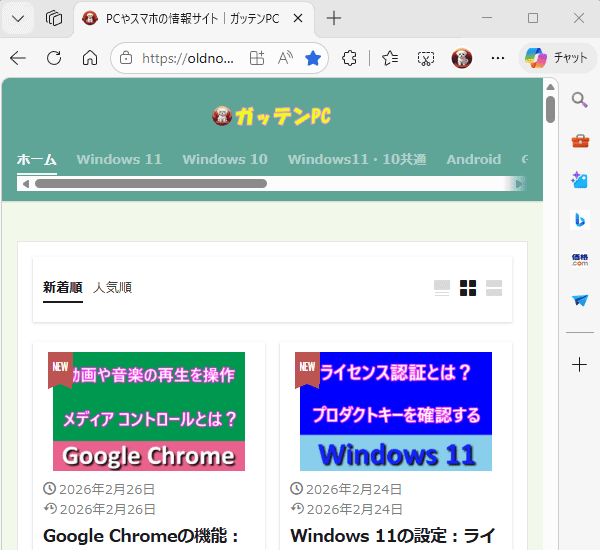Open the Copilot チャット button
Image resolution: width=600 pixels, height=550 pixels.
557,58
